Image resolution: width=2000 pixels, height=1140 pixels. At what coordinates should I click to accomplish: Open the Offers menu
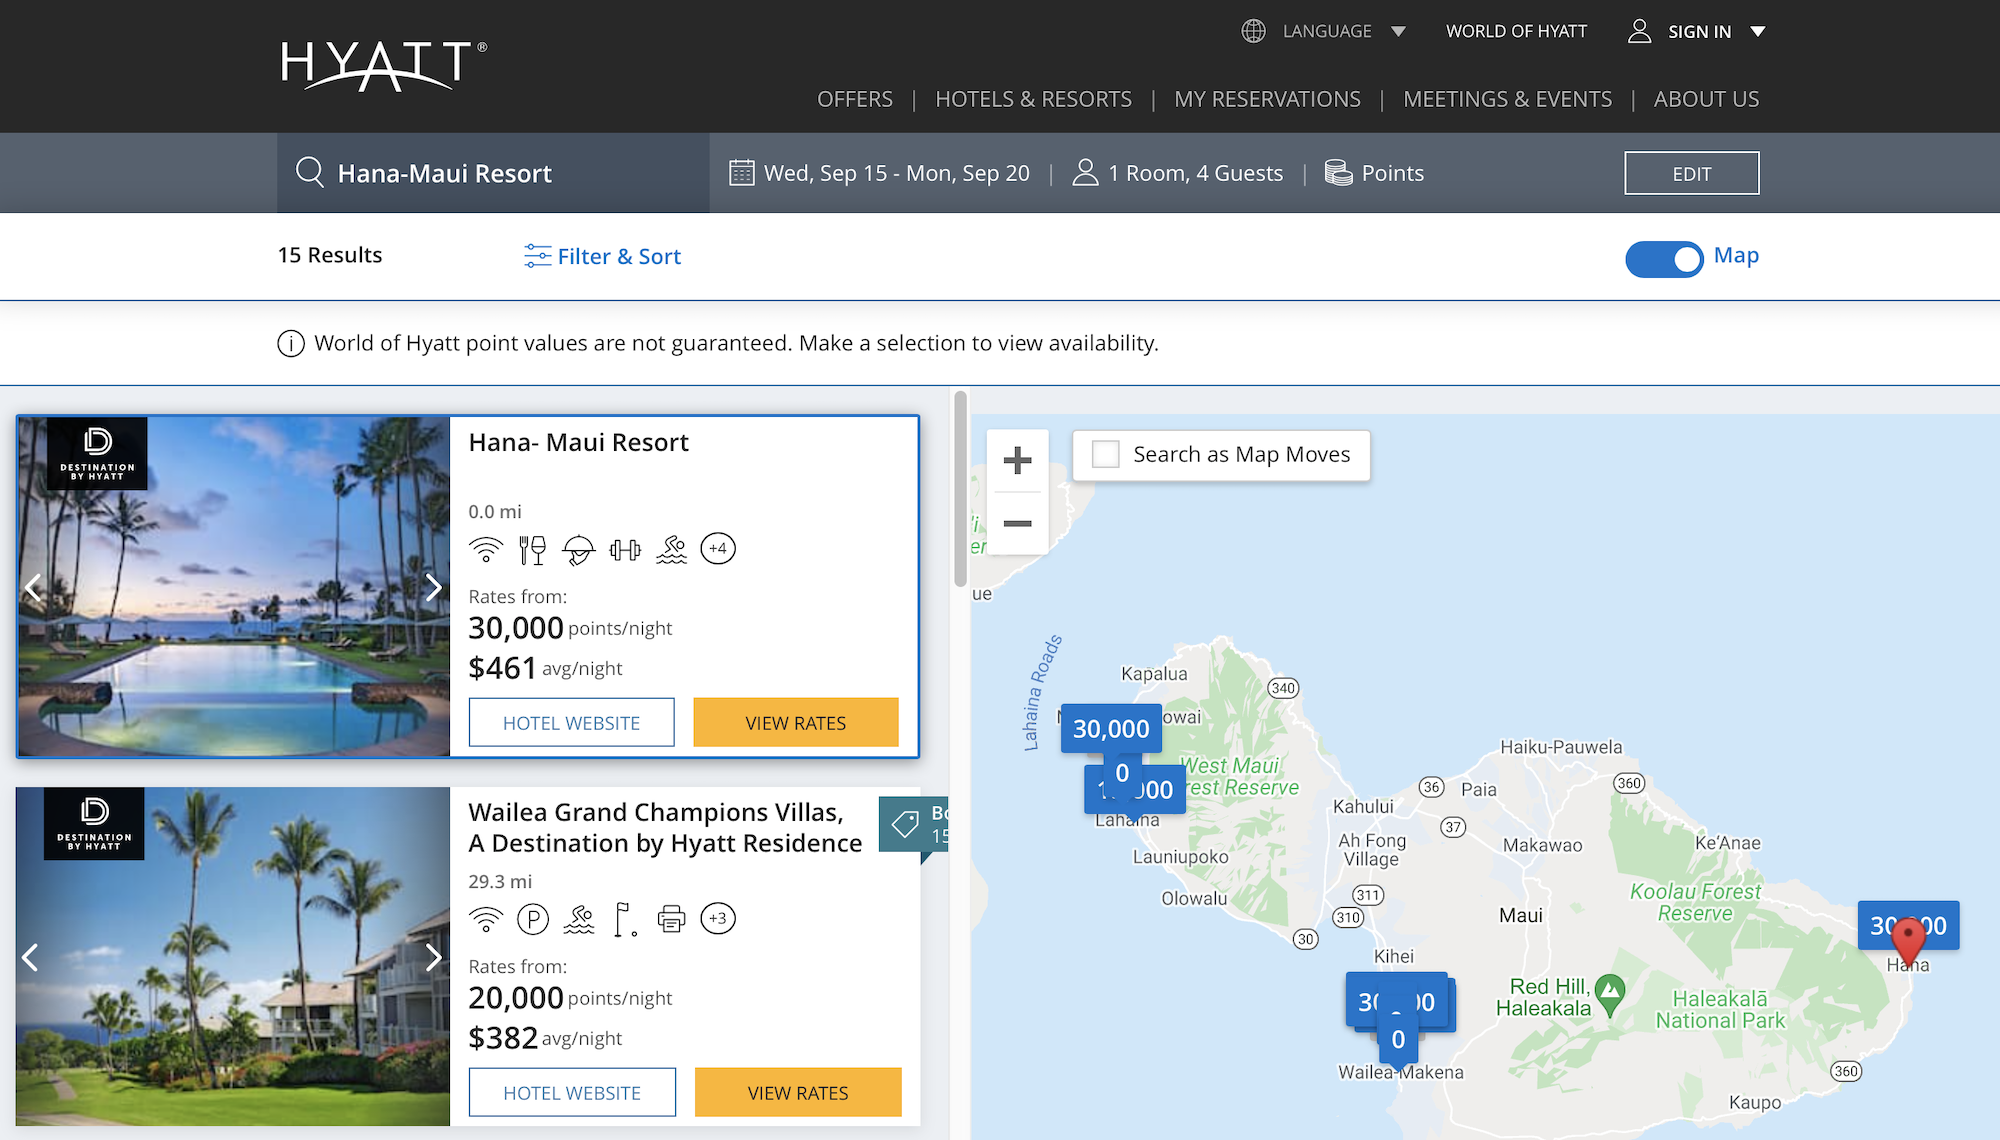[855, 99]
